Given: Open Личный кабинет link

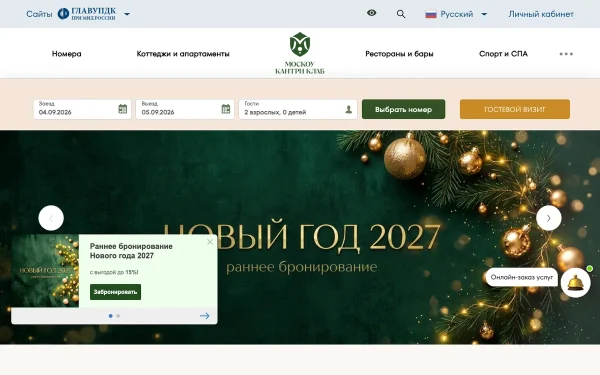Looking at the screenshot, I should 541,14.
